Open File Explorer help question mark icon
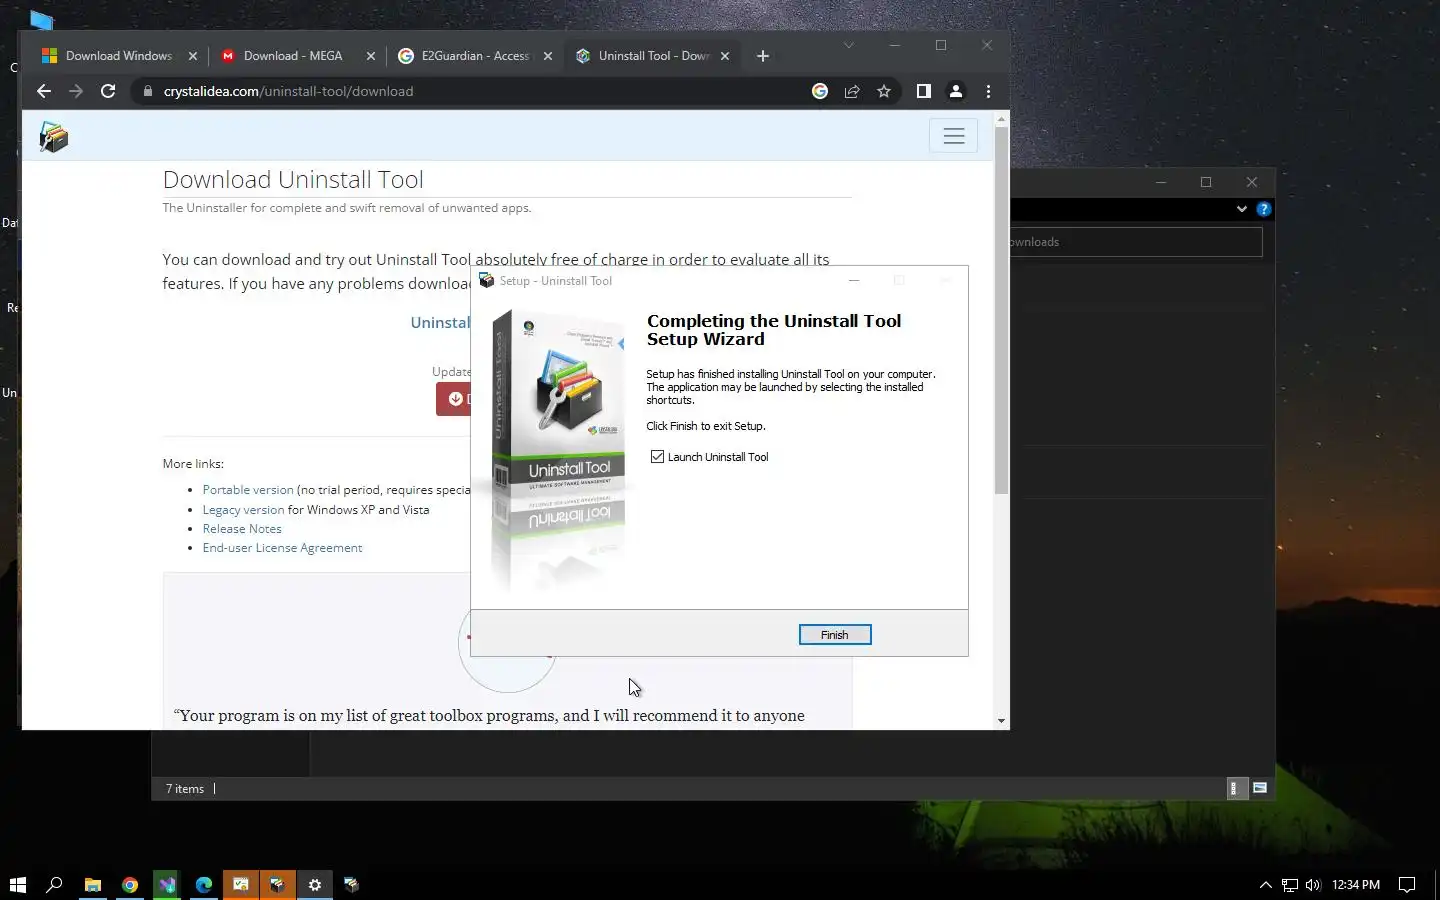The height and width of the screenshot is (900, 1440). [1264, 209]
